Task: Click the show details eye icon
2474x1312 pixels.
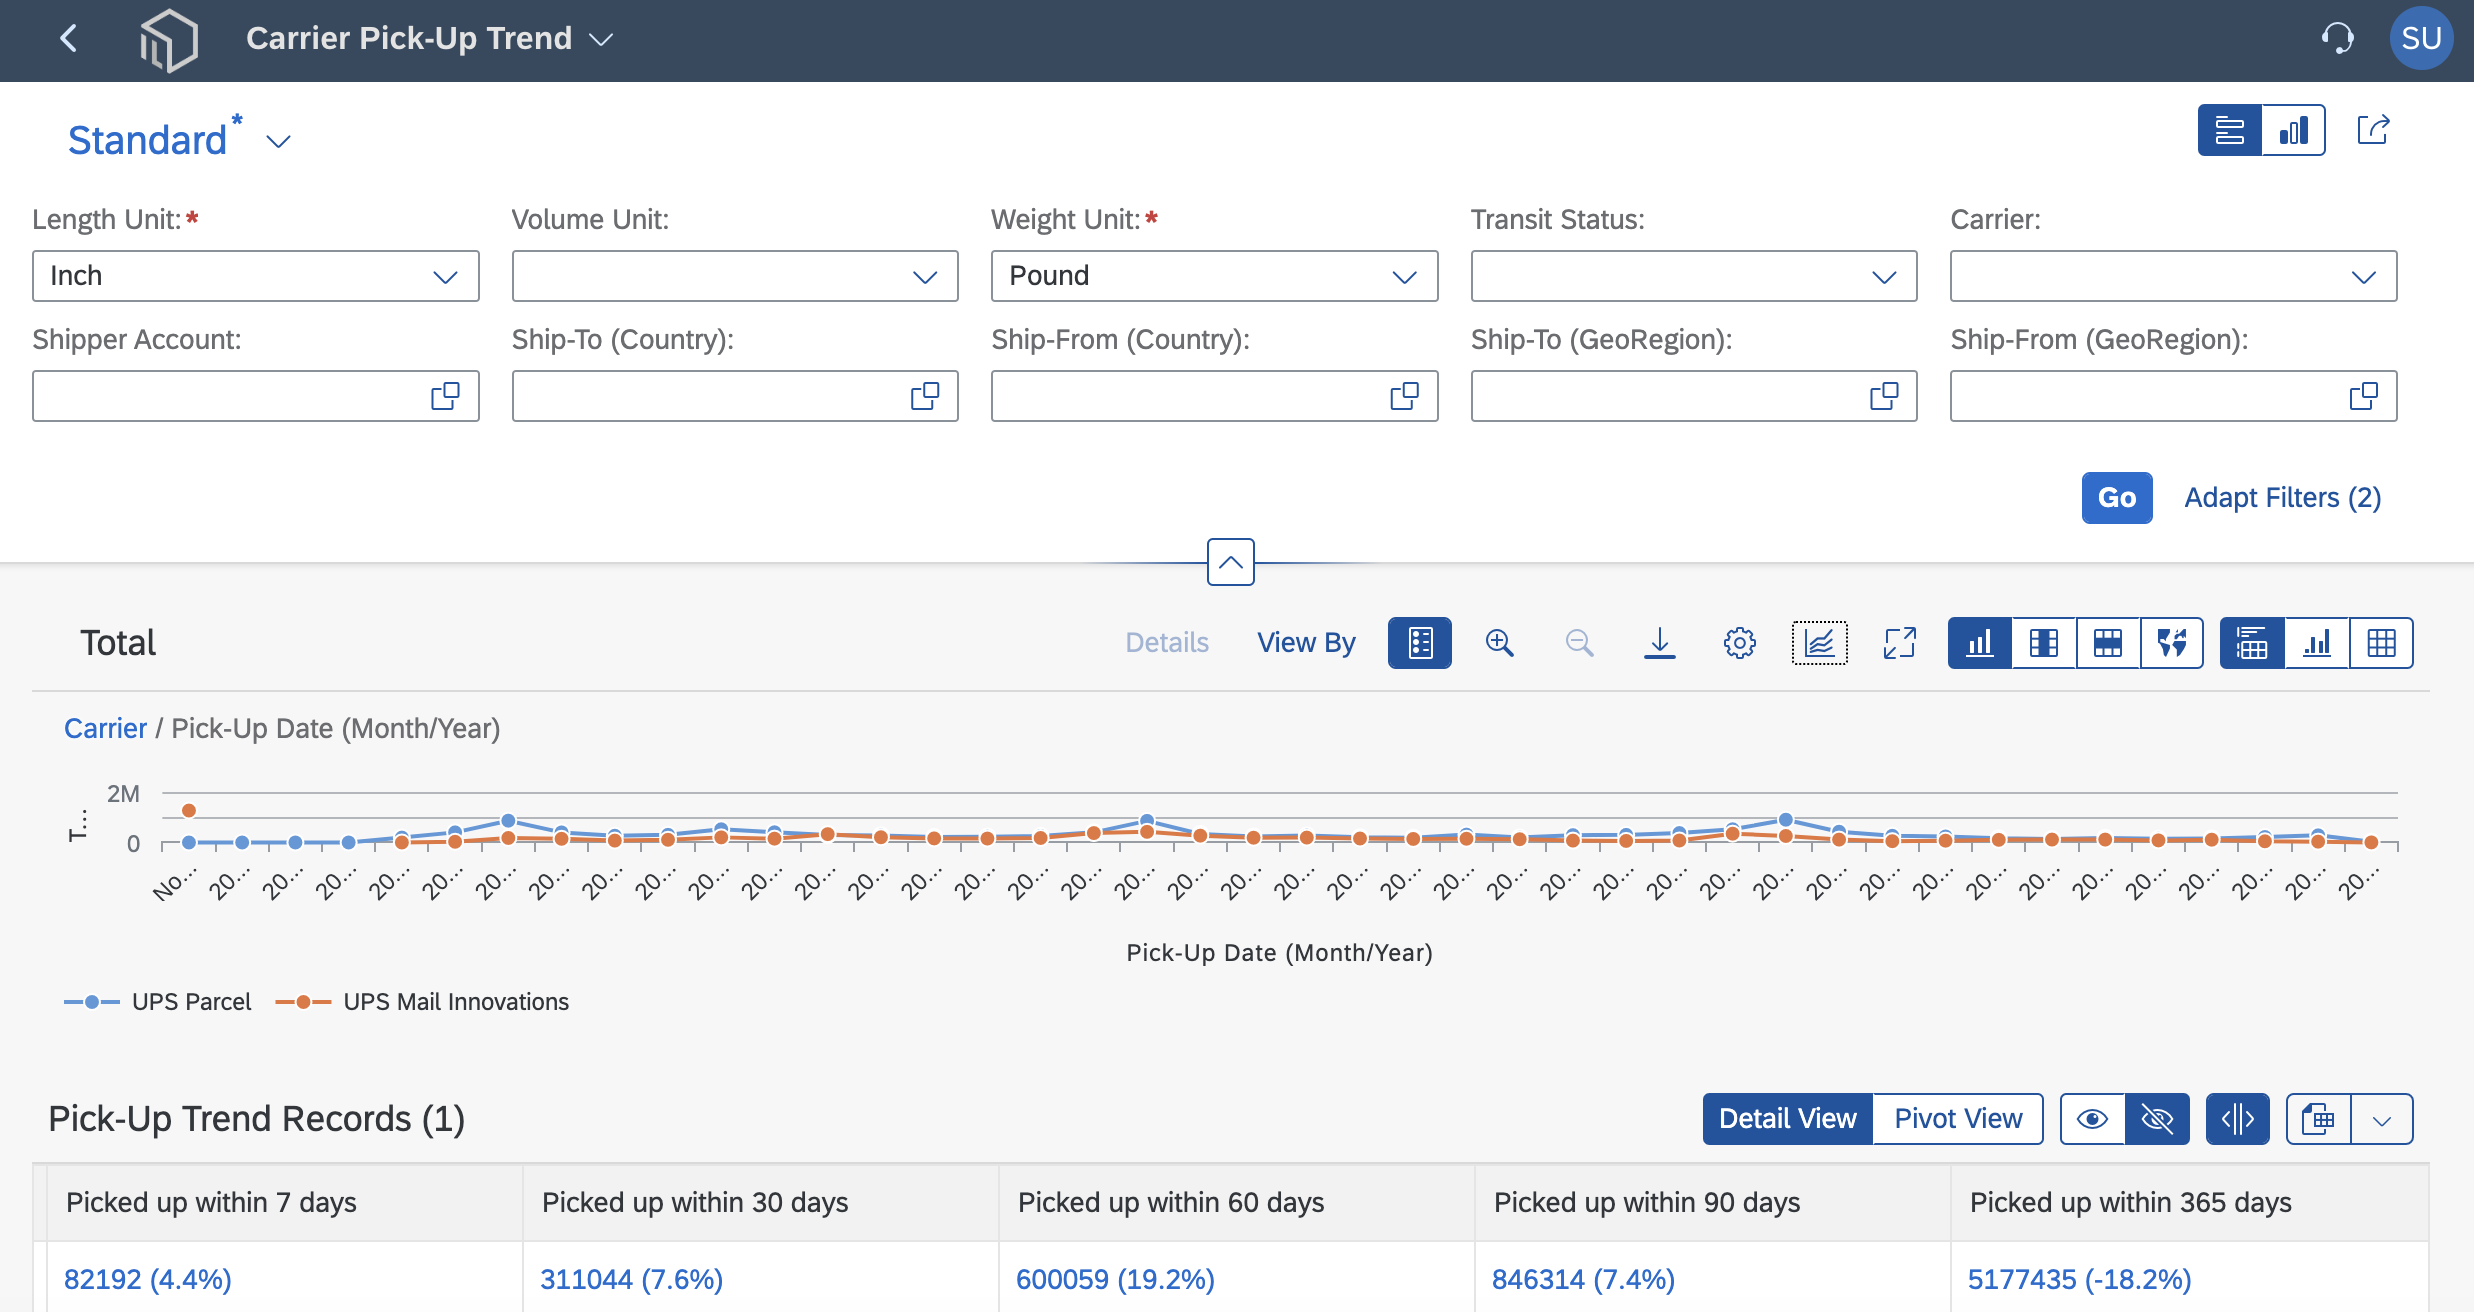Action: click(x=2092, y=1119)
